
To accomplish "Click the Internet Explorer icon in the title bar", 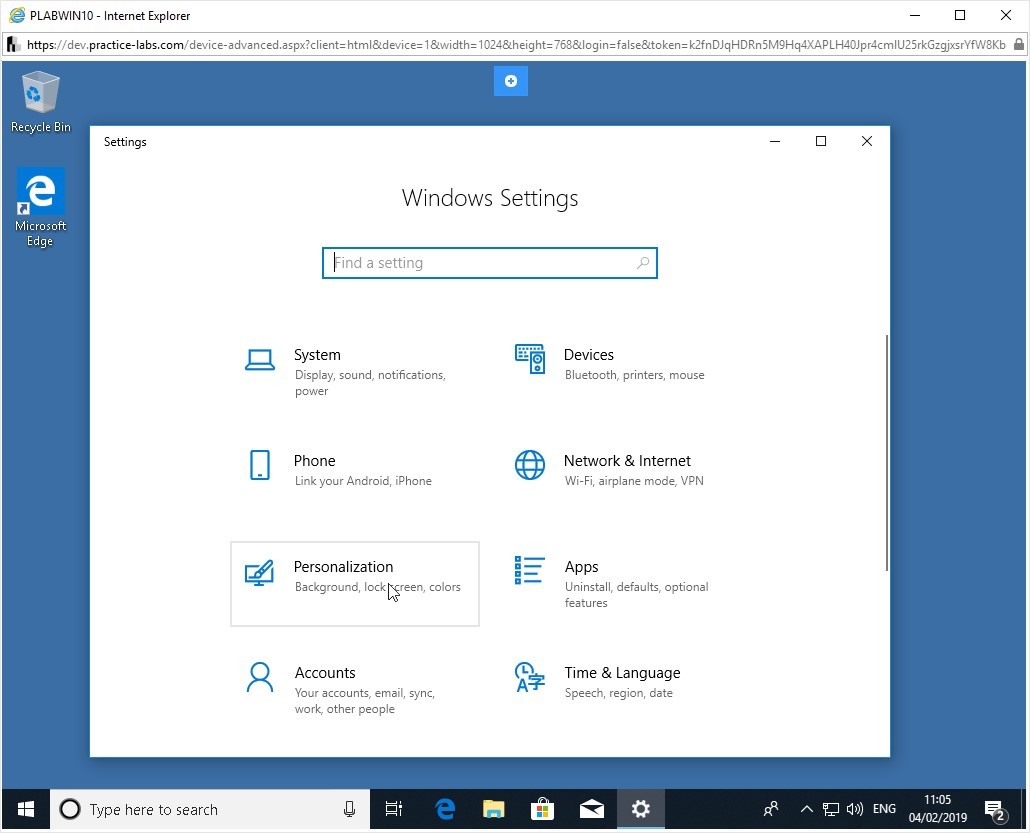I will pos(16,15).
